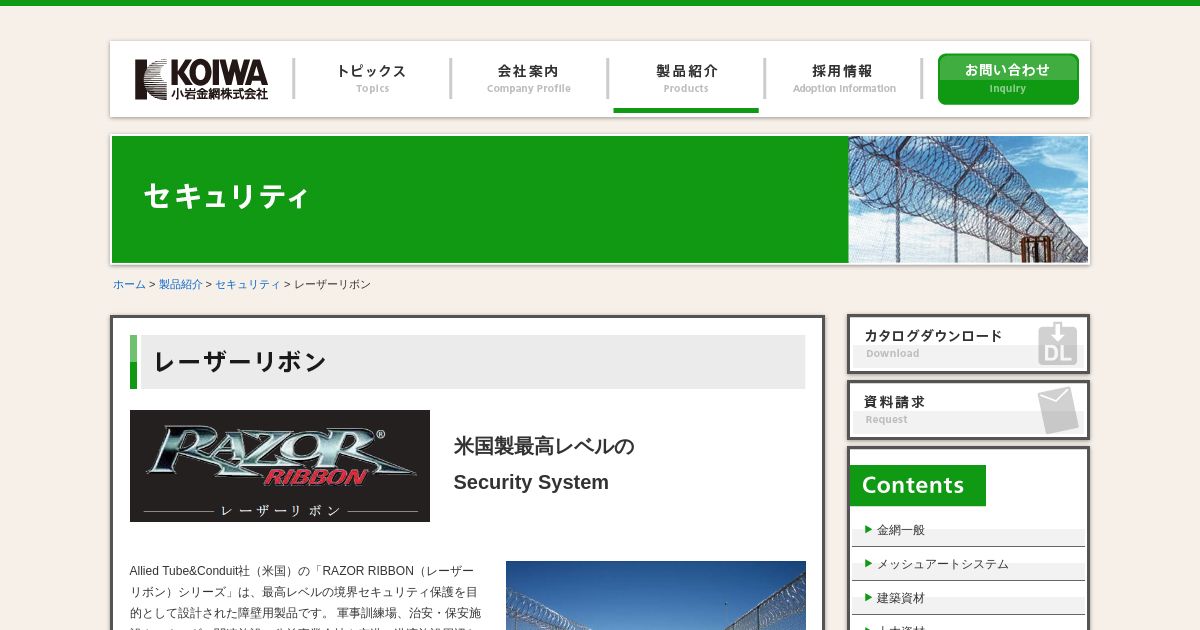Click the レーザーリボン breadcrumb text
Viewport: 1200px width, 630px height.
[x=332, y=285]
